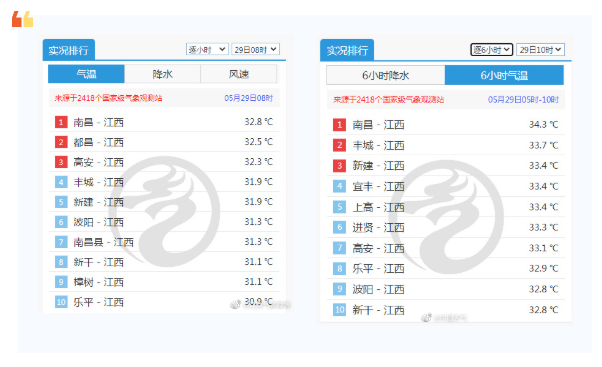Click the 32.5 ℃ temperature value
The width and height of the screenshot is (602, 367).
pyautogui.click(x=259, y=142)
